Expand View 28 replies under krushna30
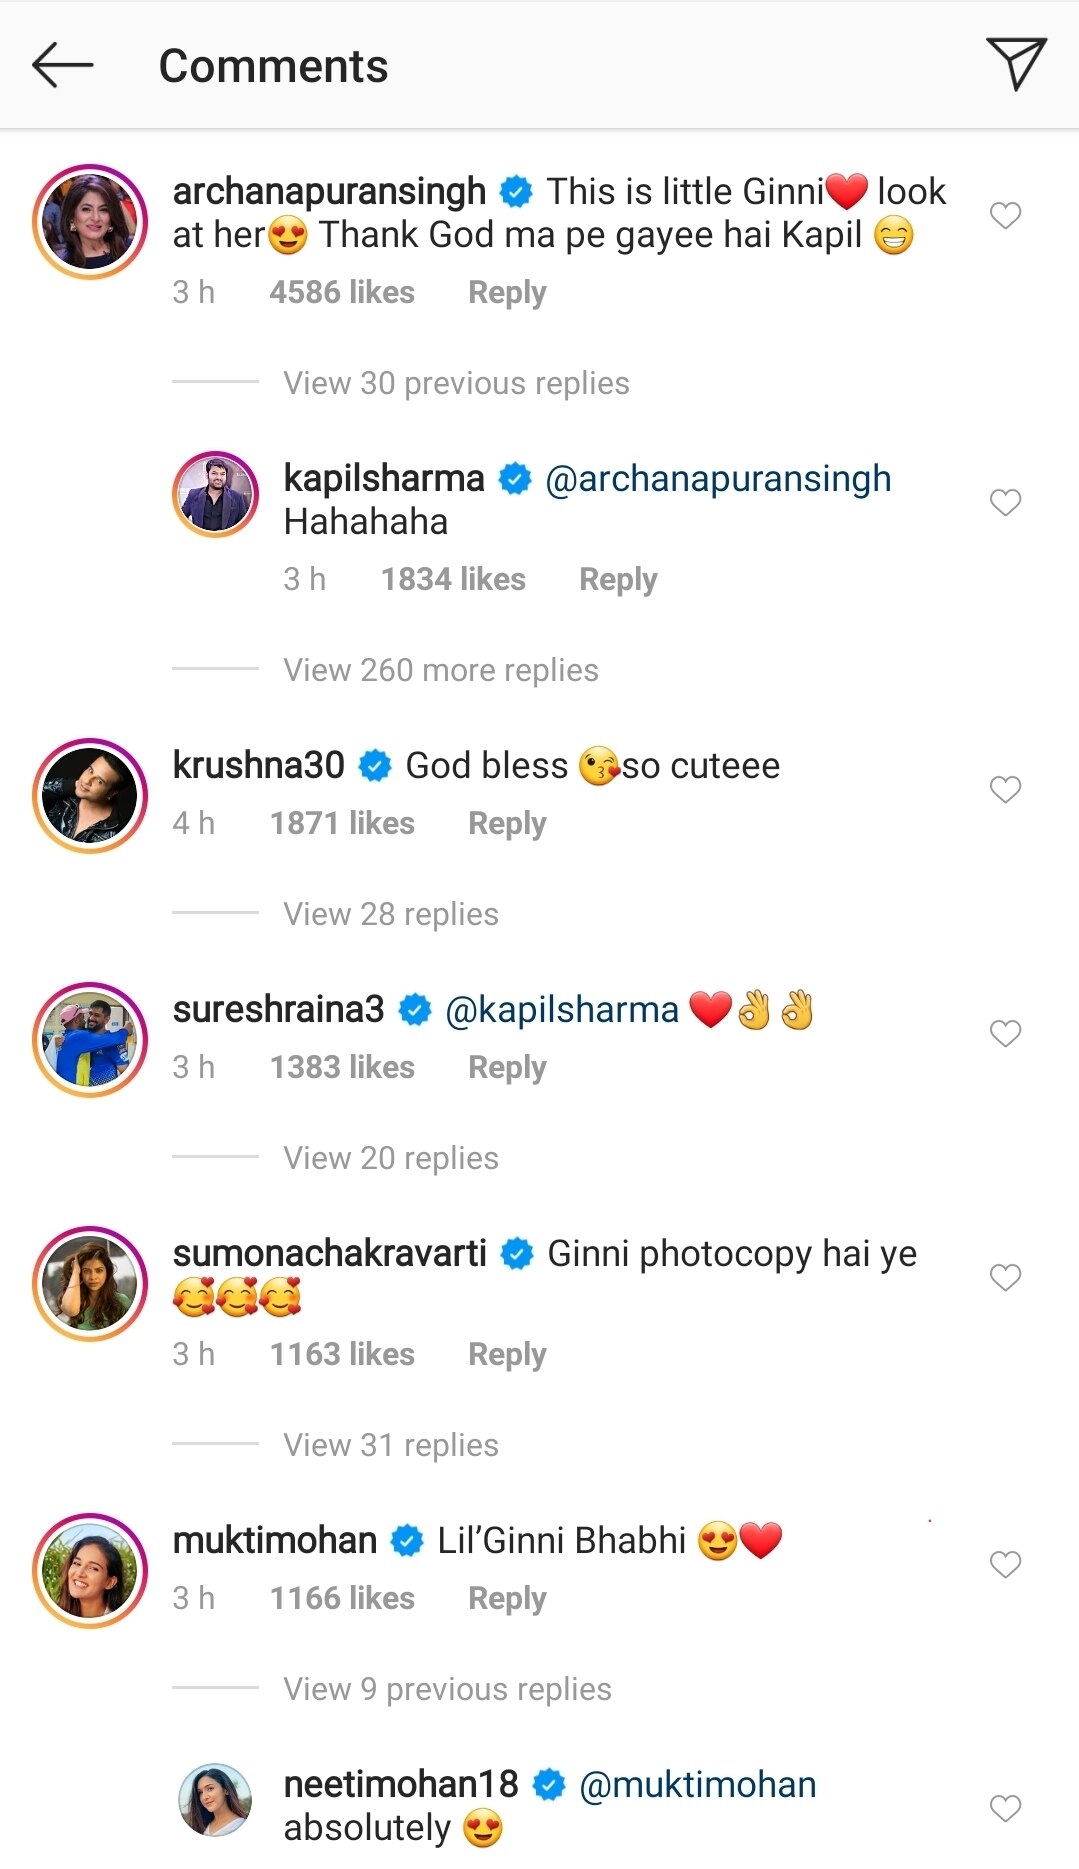Screen dimensions: 1079x1869 tap(391, 914)
